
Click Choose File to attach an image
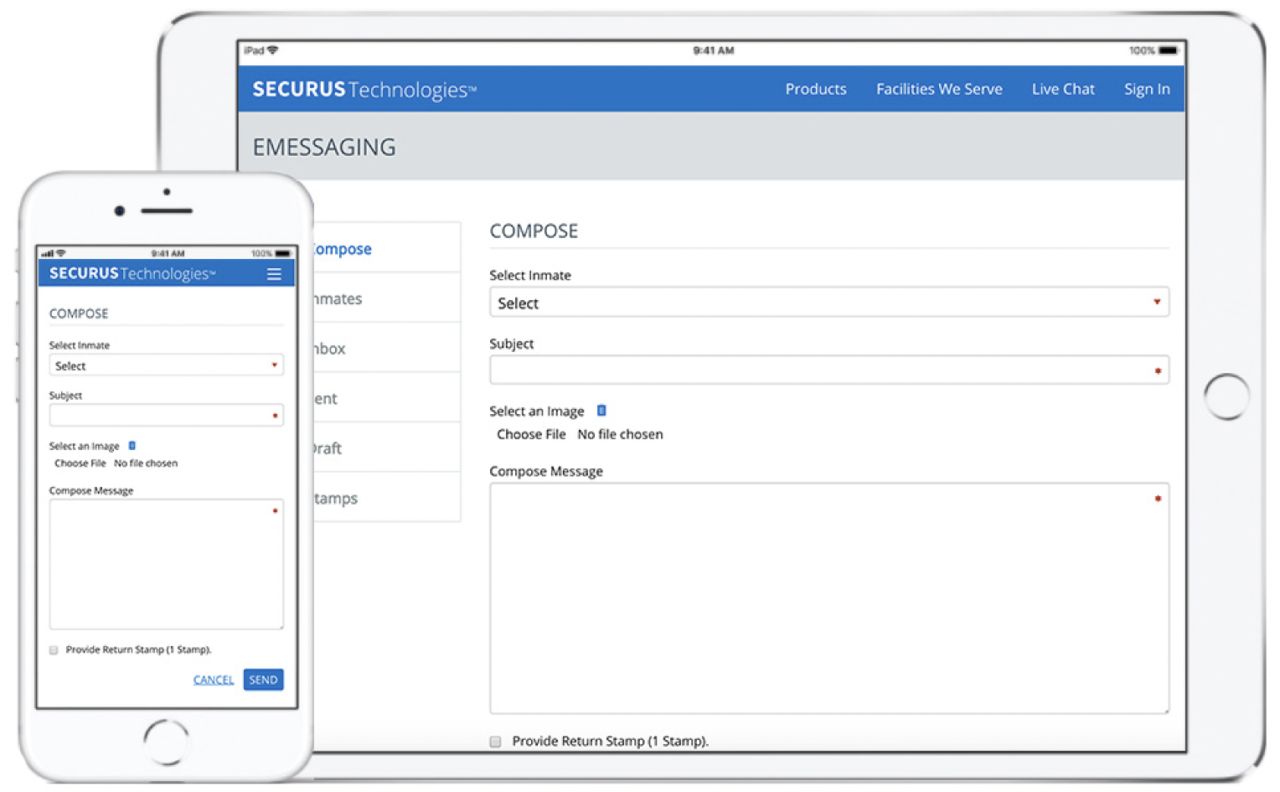pos(531,434)
